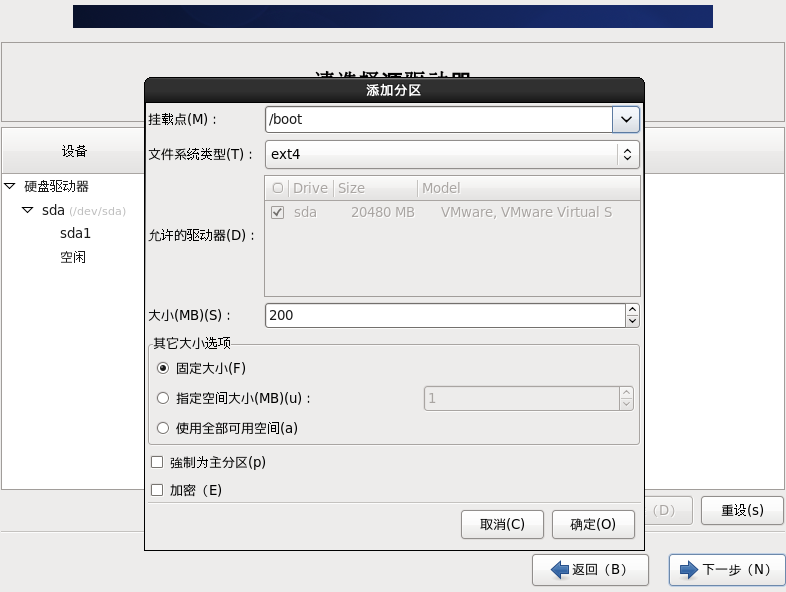This screenshot has height=592, width=786.
Task: Decrease the size (MB) with the down arrow
Action: click(x=632, y=321)
